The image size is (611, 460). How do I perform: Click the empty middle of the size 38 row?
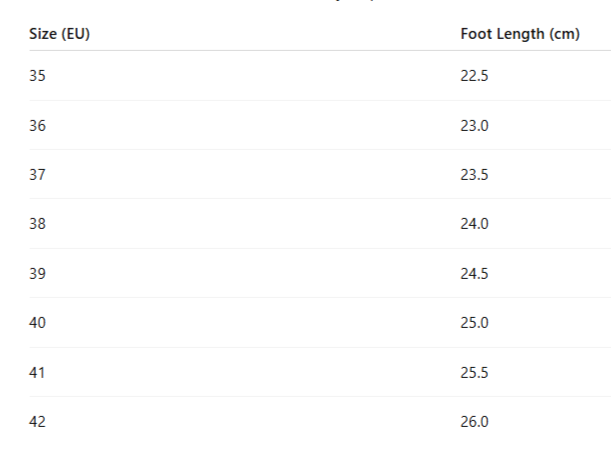pos(250,224)
